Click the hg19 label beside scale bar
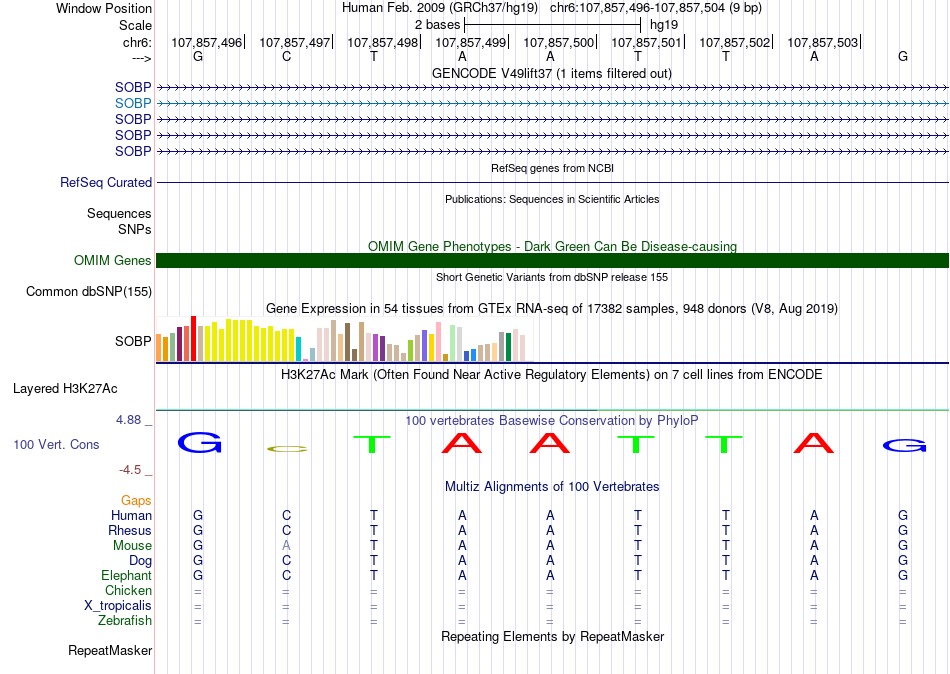Screen dimensions: 950x674 (x=663, y=25)
